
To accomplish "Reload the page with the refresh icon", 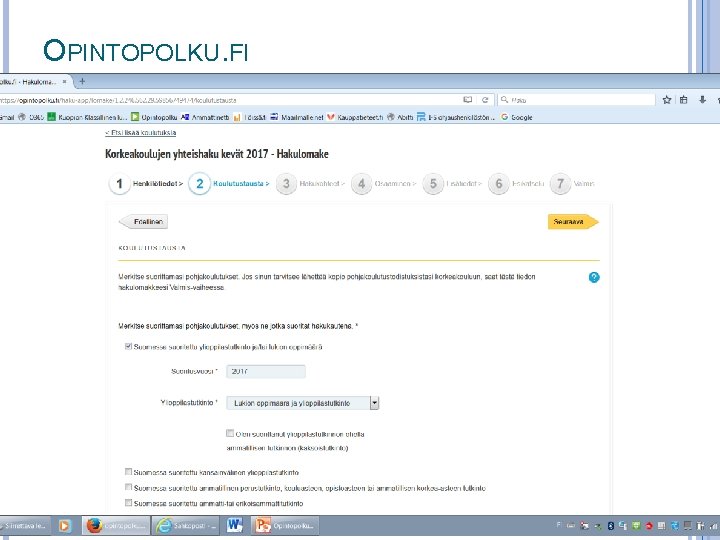I will 485,100.
